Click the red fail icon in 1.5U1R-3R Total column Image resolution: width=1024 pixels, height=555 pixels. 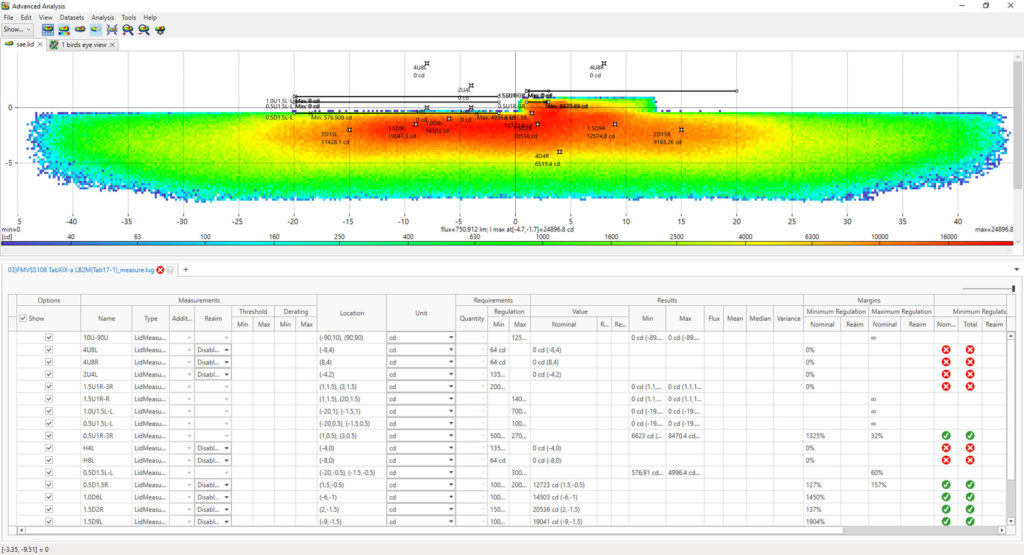(x=970, y=387)
